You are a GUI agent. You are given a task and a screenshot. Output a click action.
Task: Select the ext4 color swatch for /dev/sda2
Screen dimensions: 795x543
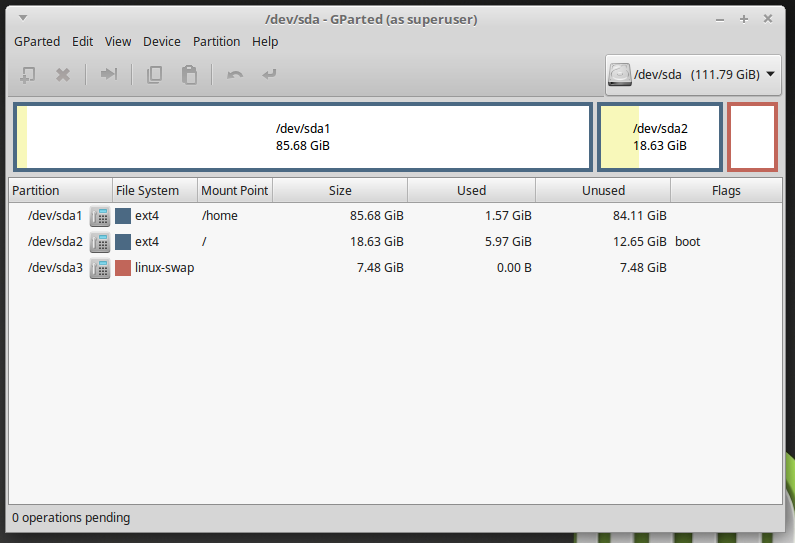point(123,242)
